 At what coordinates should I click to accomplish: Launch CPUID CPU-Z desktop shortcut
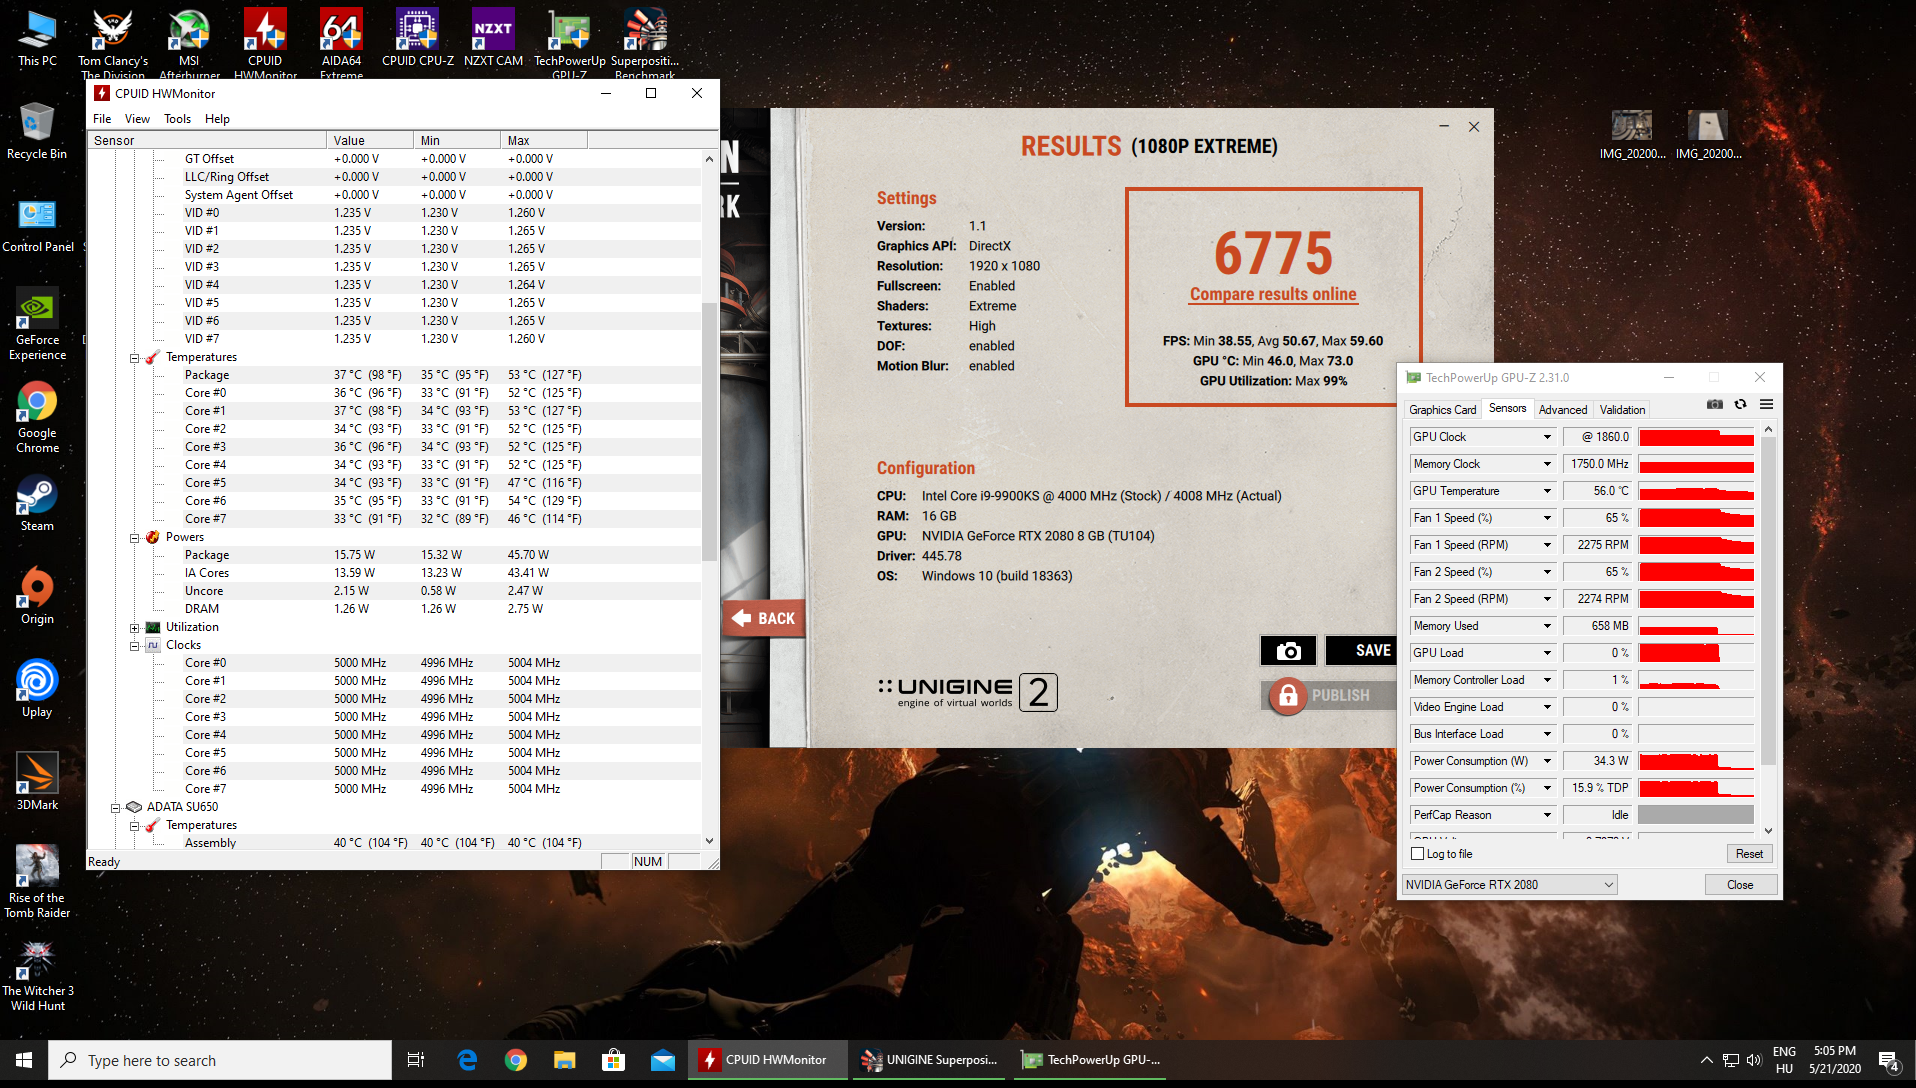pyautogui.click(x=417, y=38)
